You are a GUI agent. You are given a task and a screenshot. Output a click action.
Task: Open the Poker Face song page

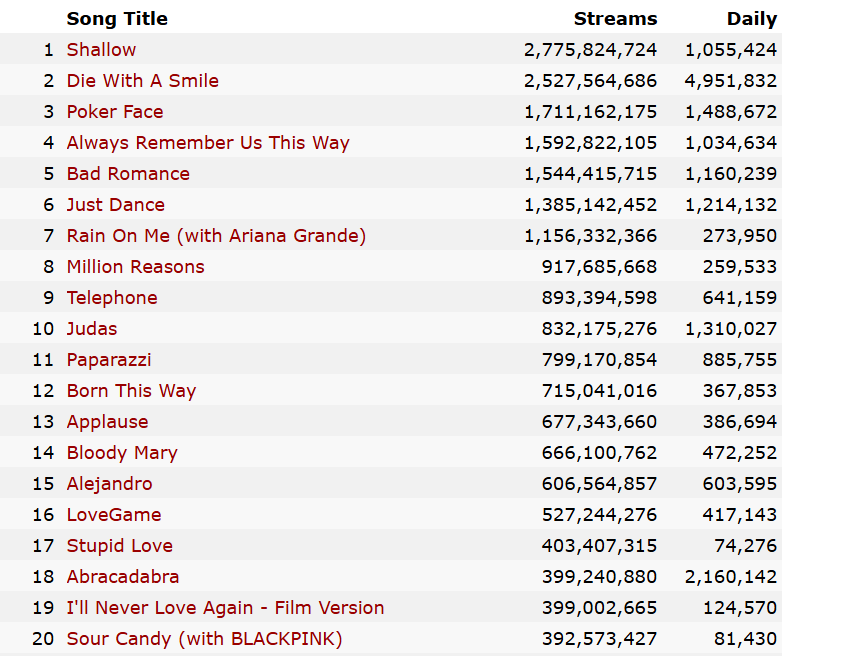115,112
